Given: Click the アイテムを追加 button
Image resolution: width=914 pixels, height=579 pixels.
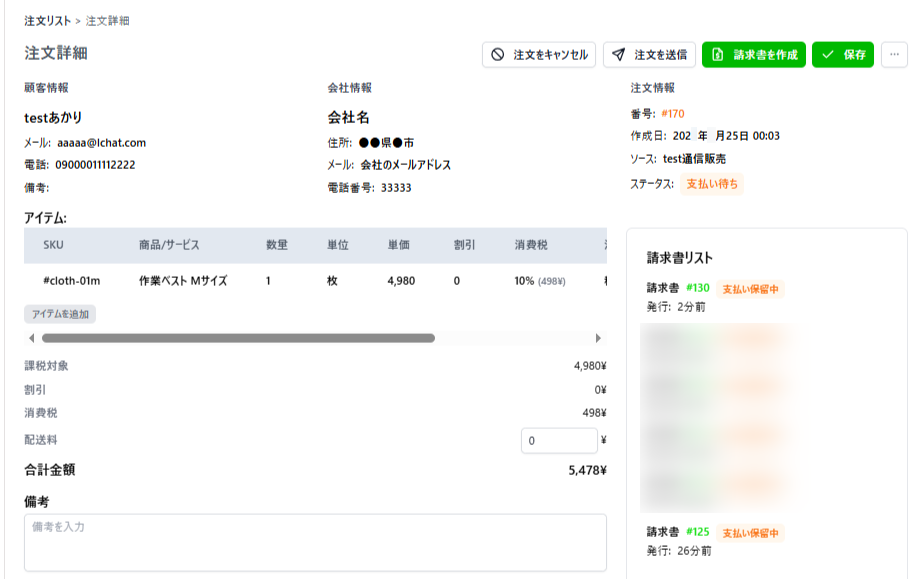Looking at the screenshot, I should (x=60, y=314).
